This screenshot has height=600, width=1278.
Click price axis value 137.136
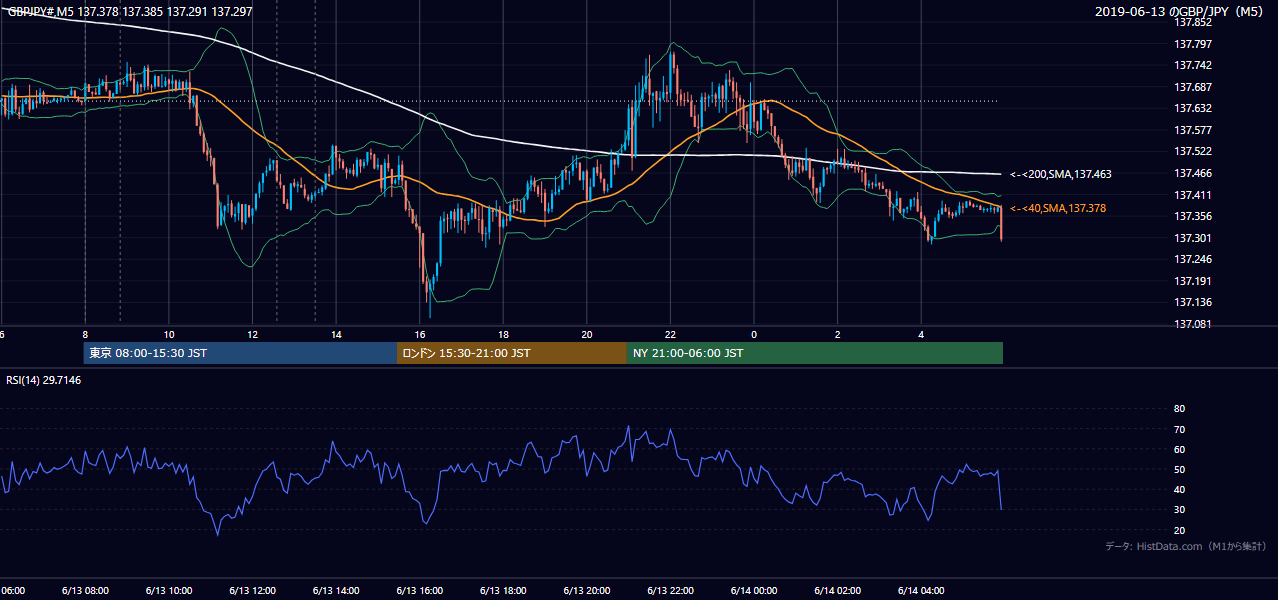(x=1192, y=302)
